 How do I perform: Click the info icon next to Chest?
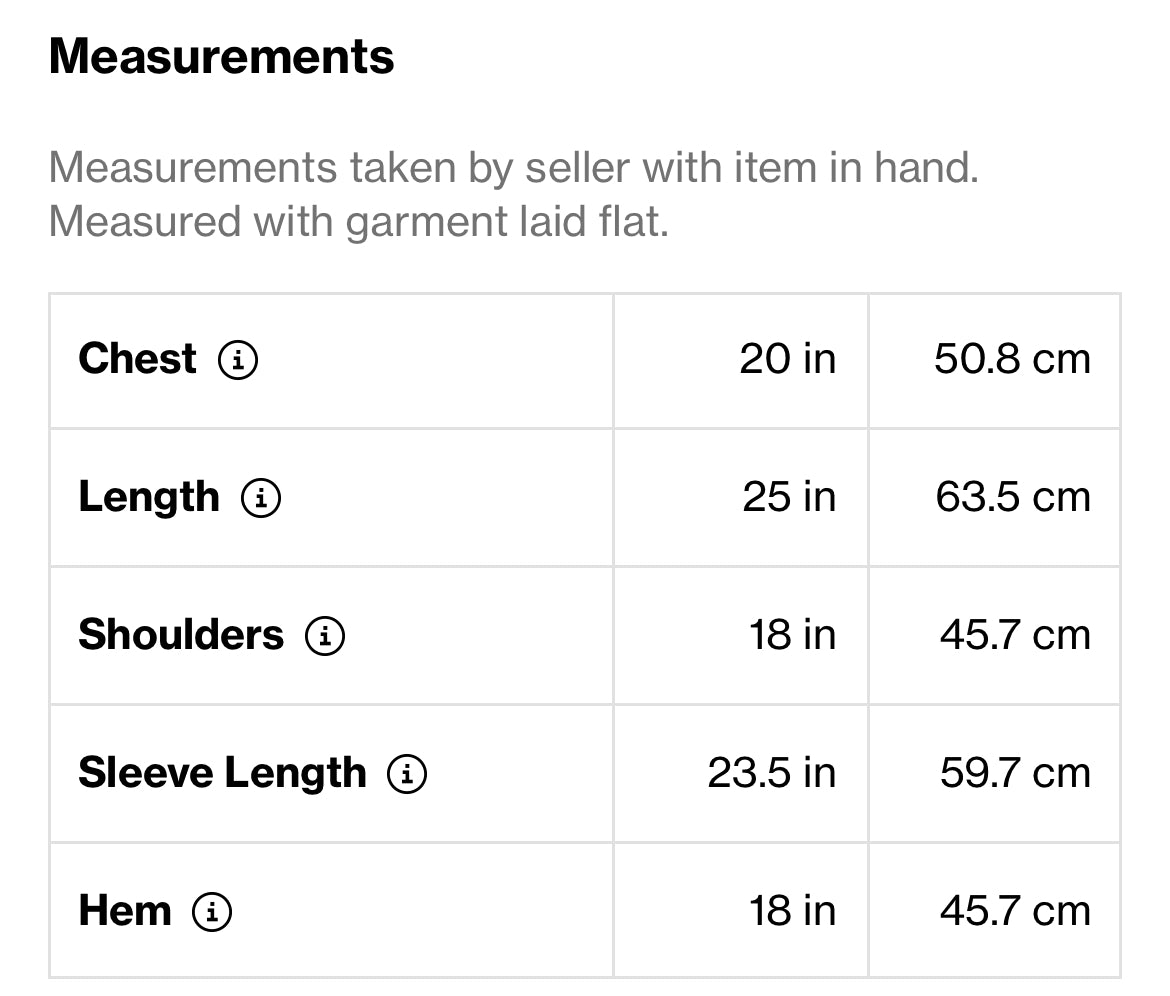[x=238, y=360]
